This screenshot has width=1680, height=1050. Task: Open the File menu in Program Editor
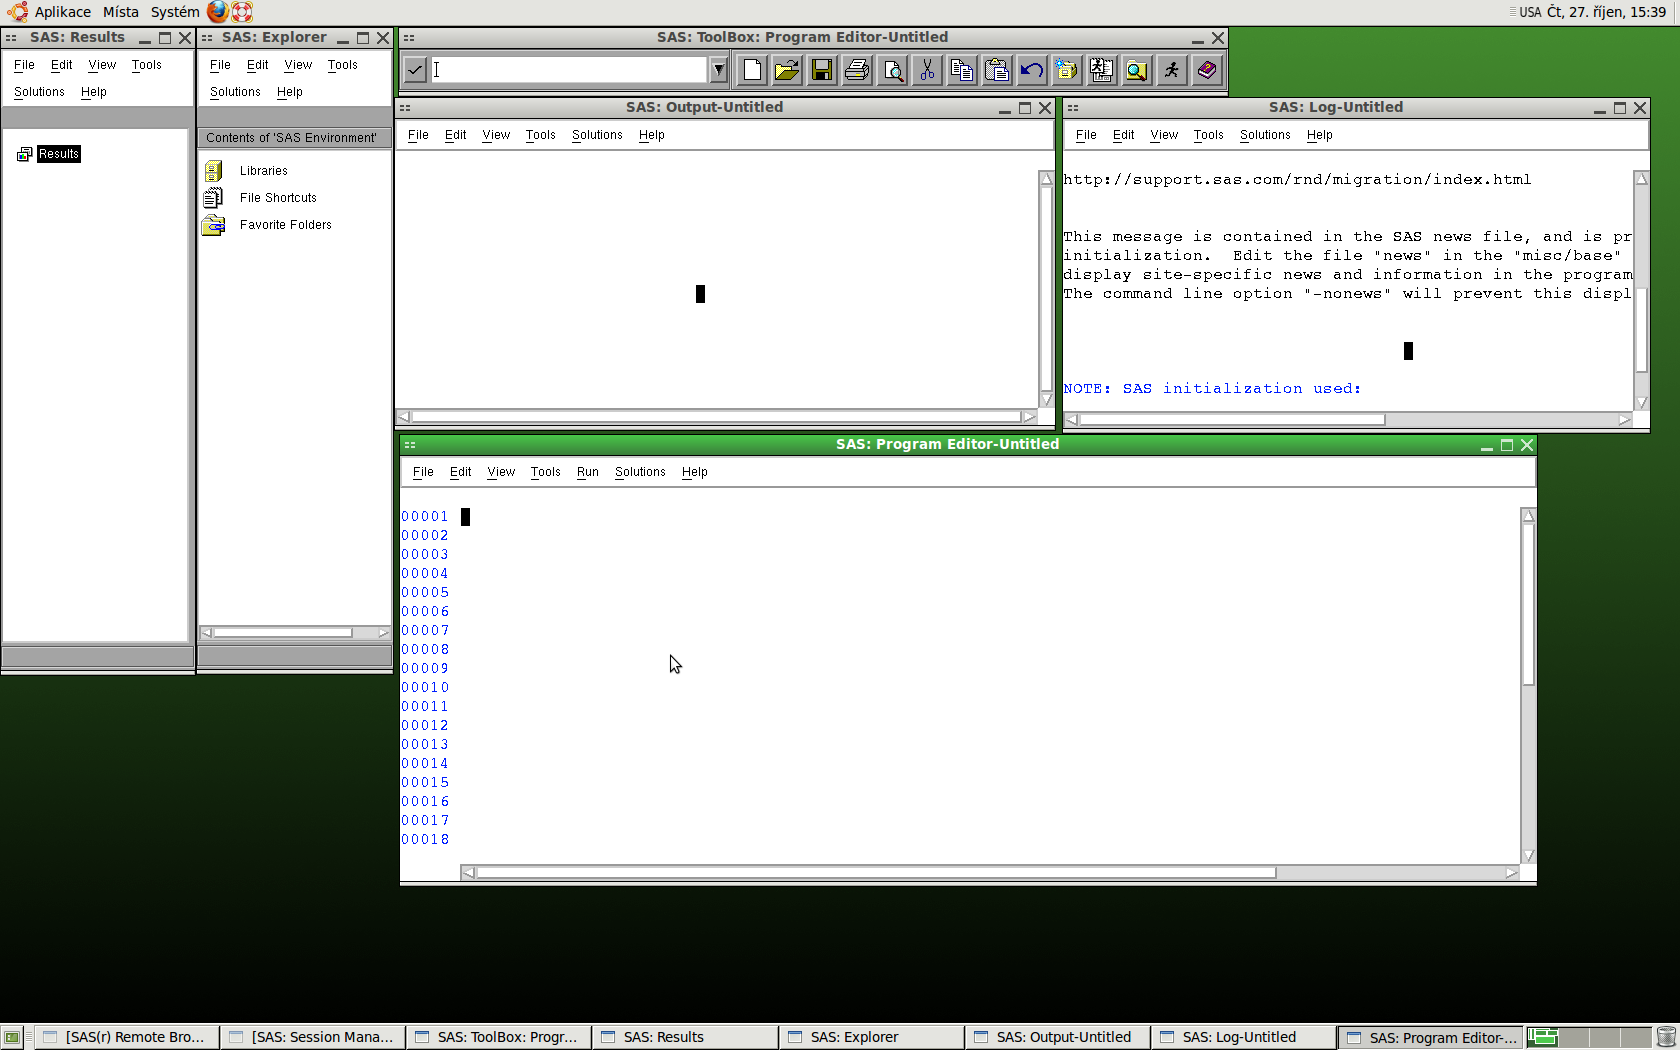pyautogui.click(x=423, y=472)
